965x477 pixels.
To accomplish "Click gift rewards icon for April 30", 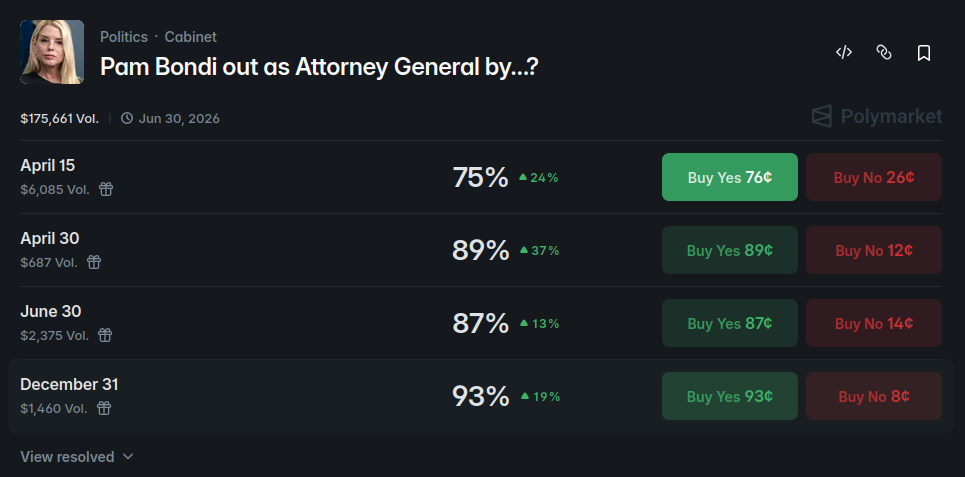I will click(94, 262).
